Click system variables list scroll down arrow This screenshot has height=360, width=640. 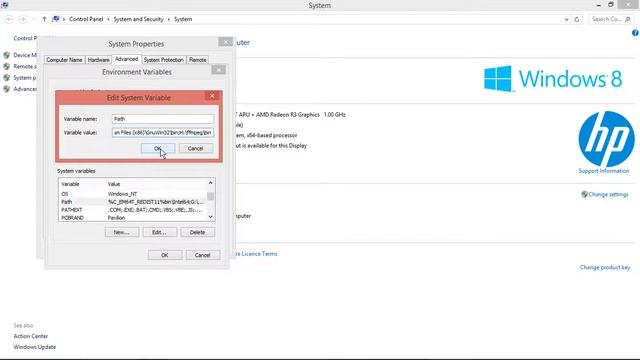point(211,217)
